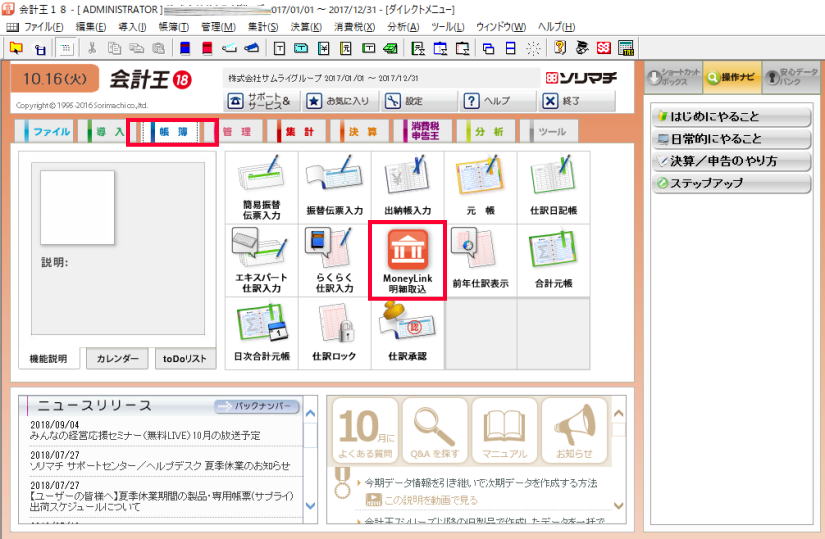Launch 出納帳入力 icon
The height and width of the screenshot is (539, 825).
[407, 187]
